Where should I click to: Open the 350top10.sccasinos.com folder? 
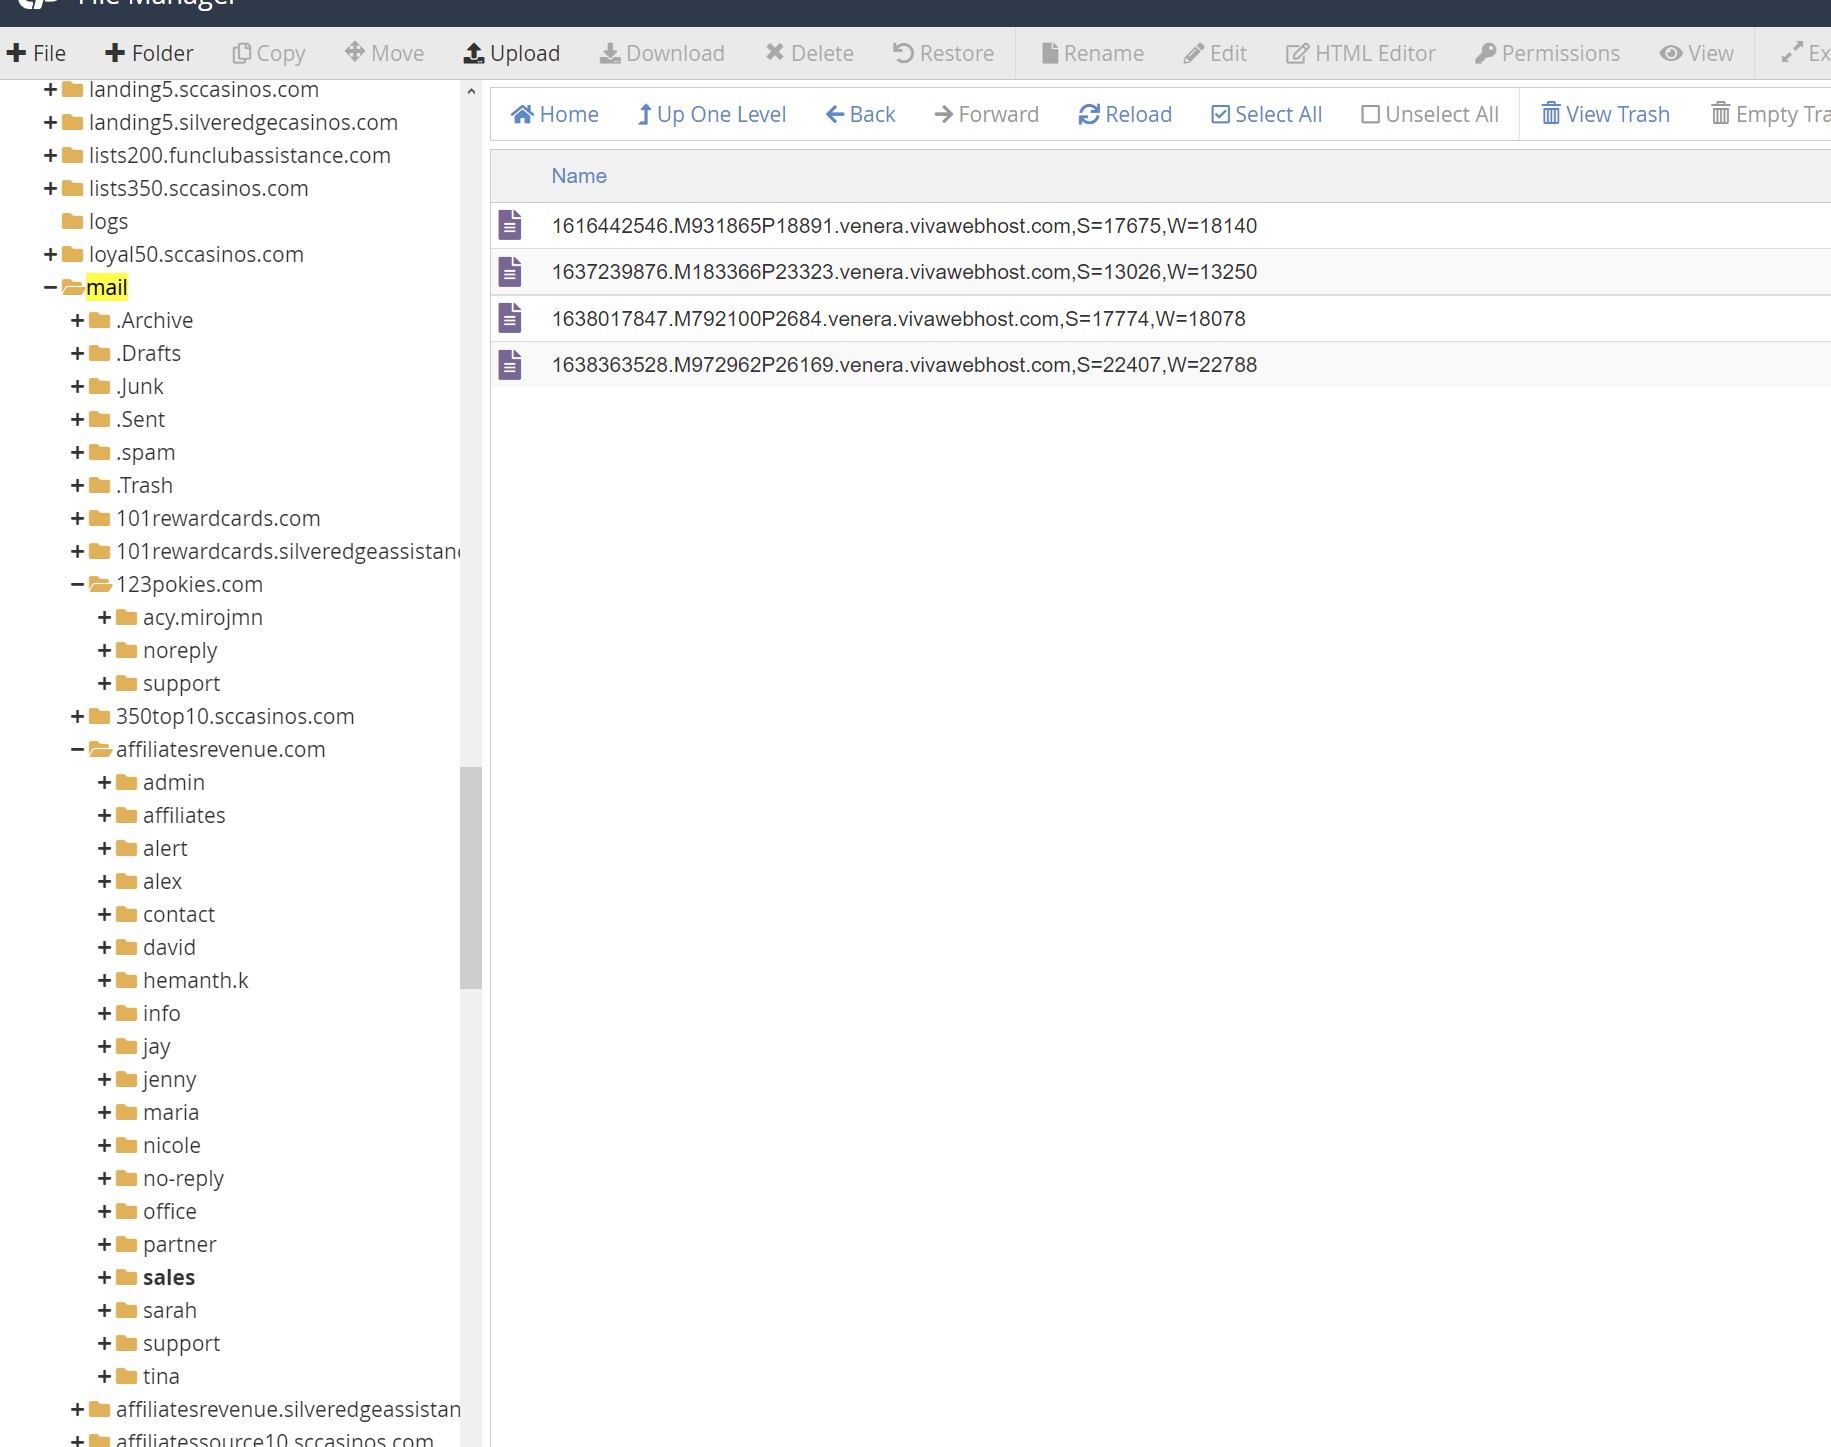pyautogui.click(x=235, y=716)
